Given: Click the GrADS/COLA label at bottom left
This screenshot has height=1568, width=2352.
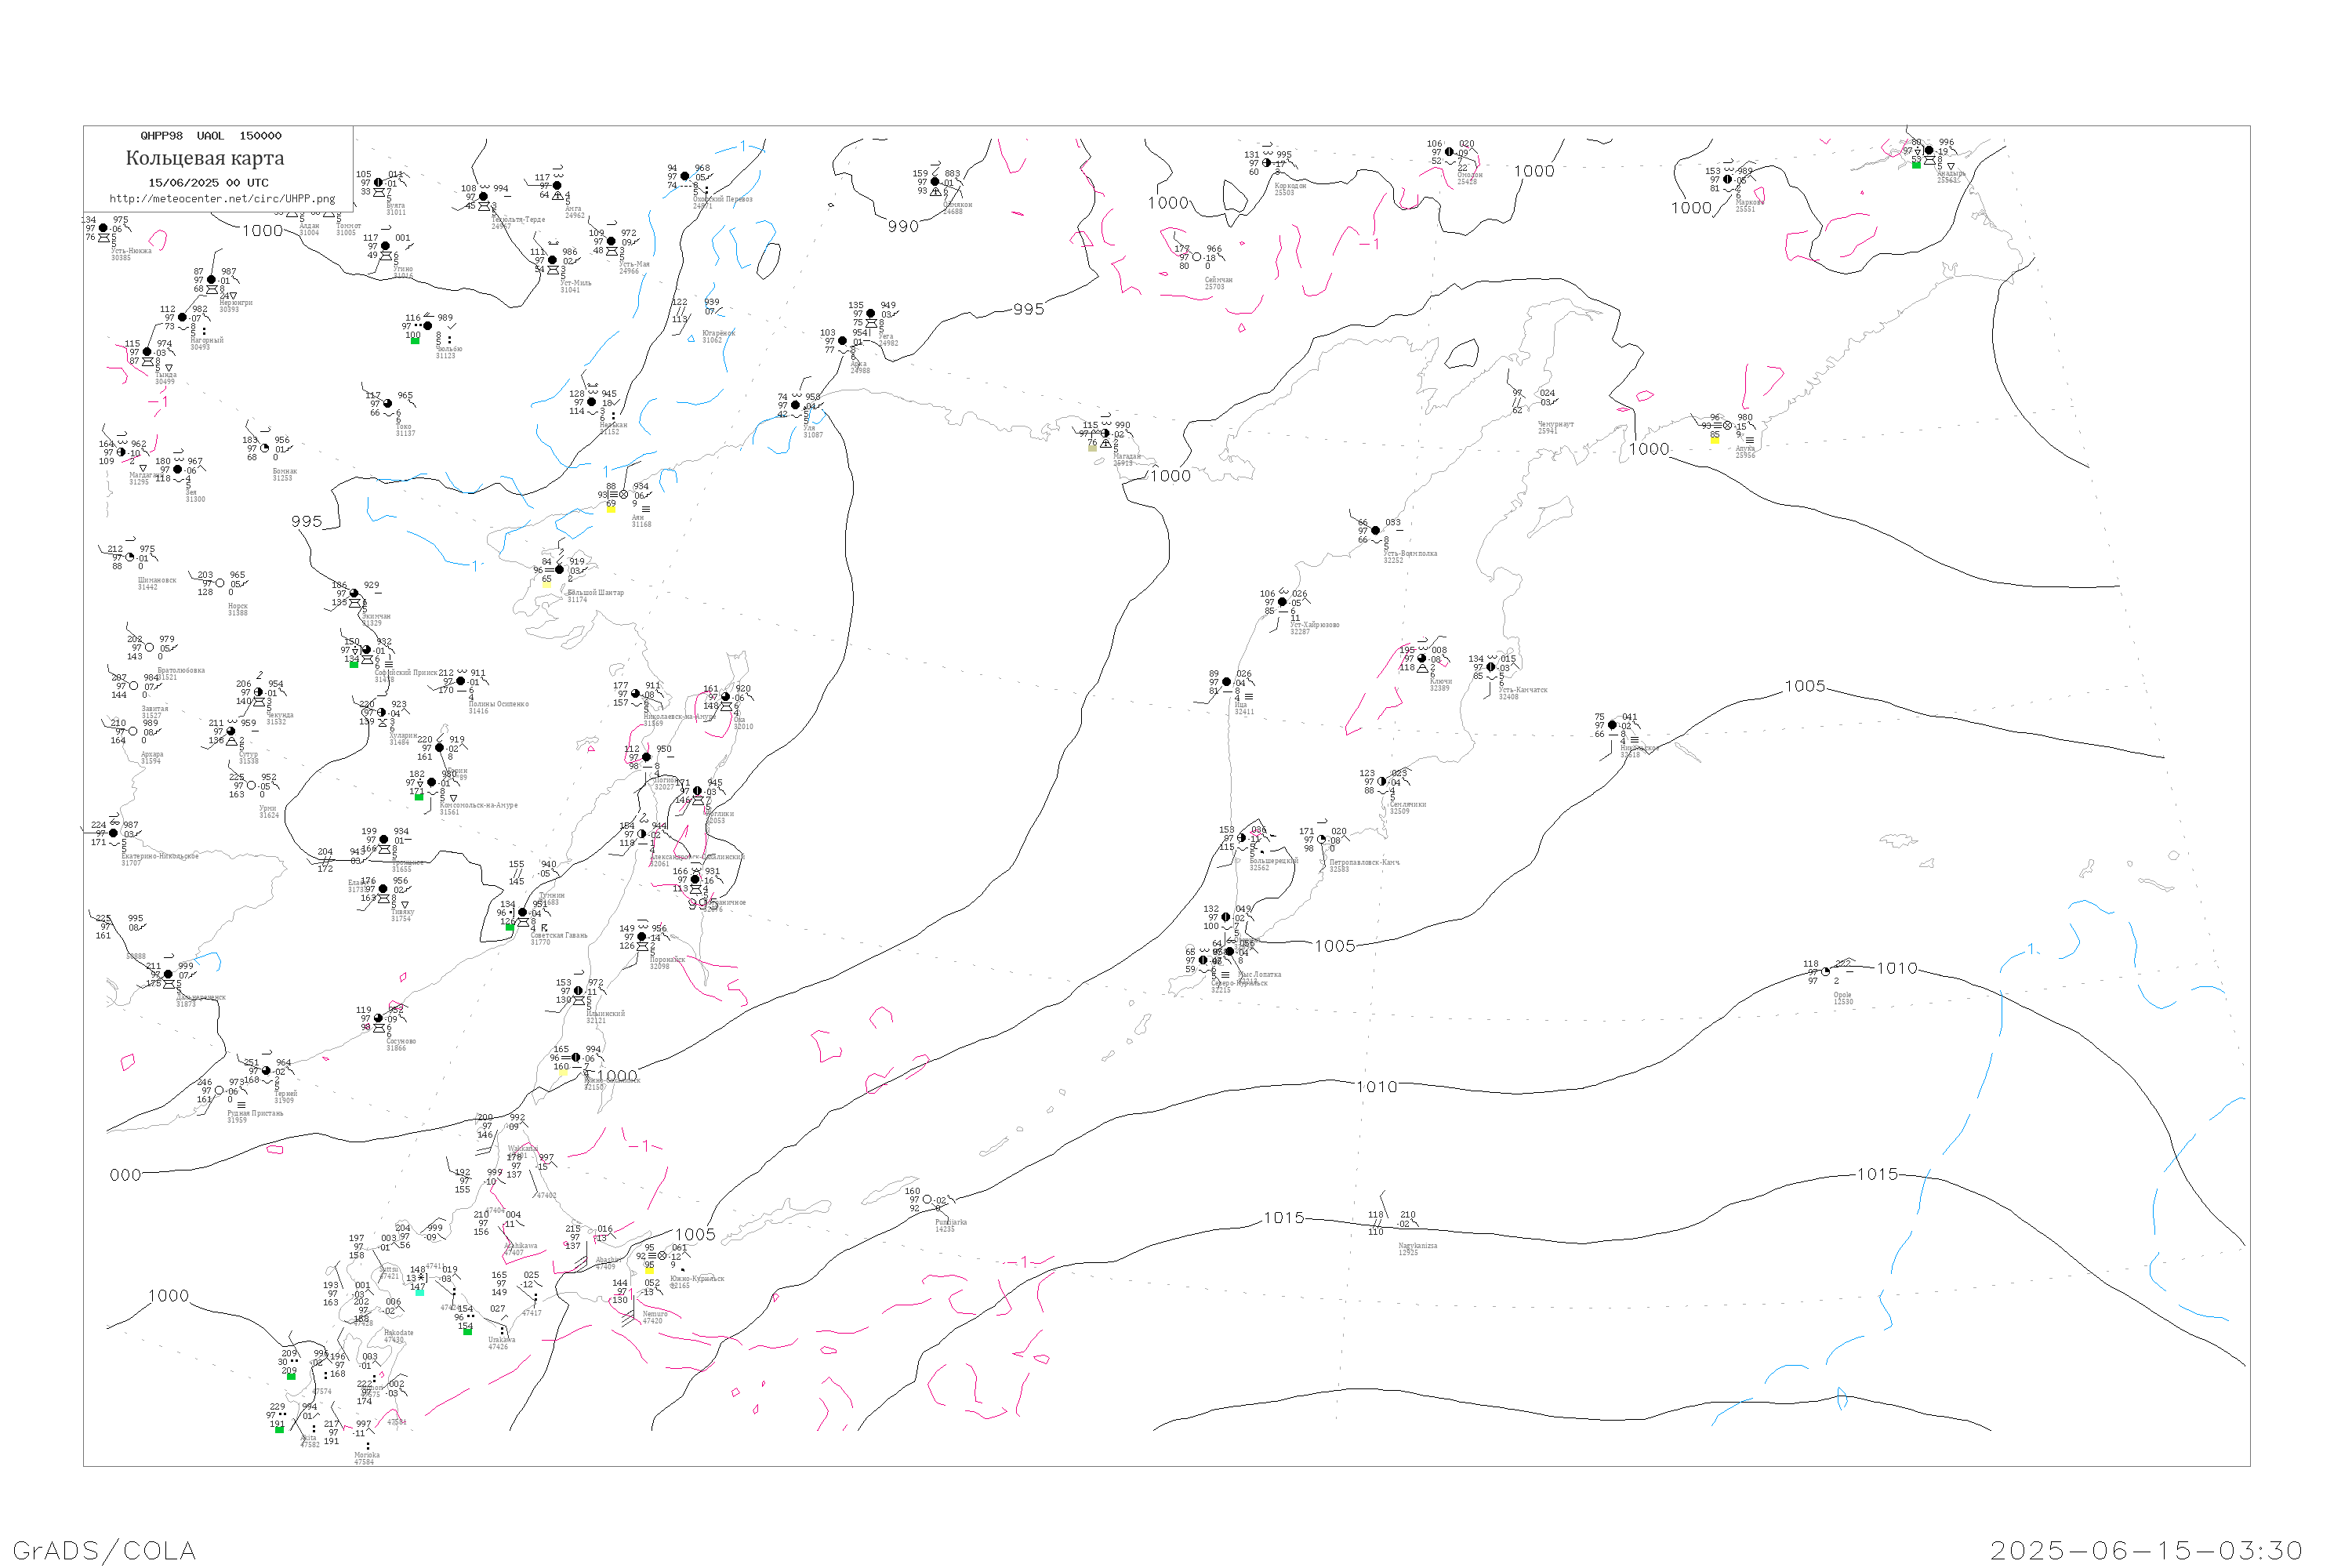Looking at the screenshot, I should [104, 1550].
